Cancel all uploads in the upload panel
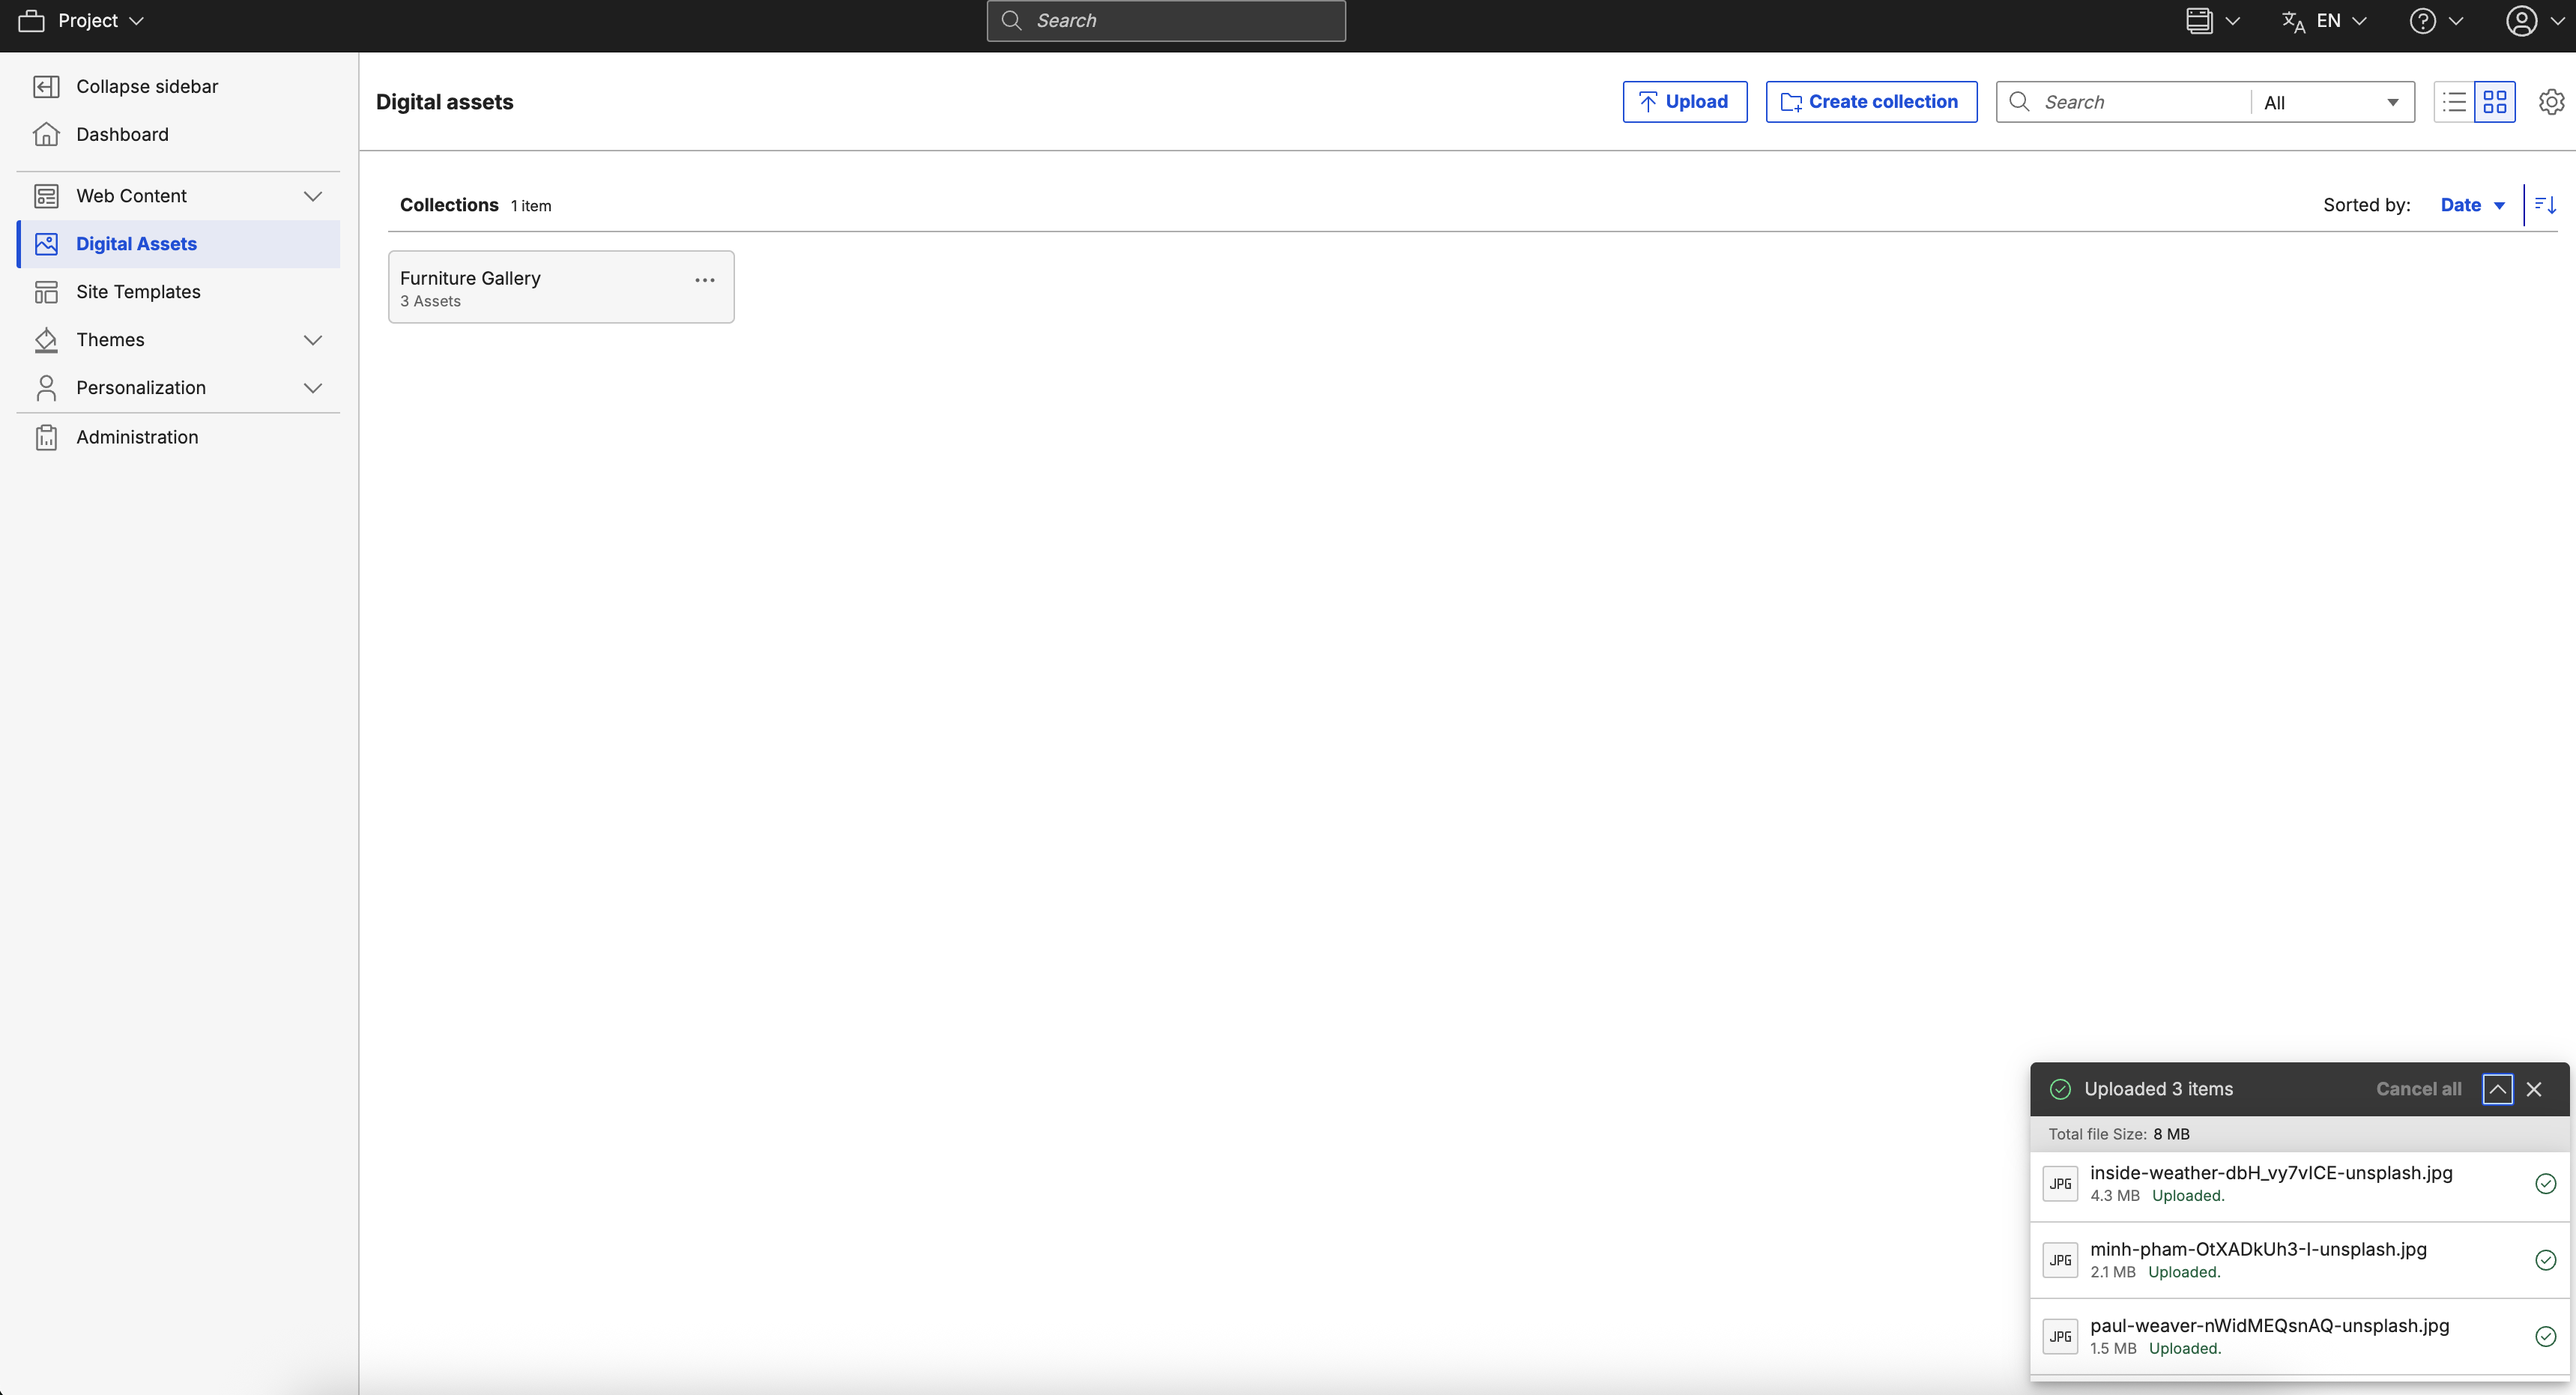Viewport: 2576px width, 1395px height. click(x=2419, y=1089)
